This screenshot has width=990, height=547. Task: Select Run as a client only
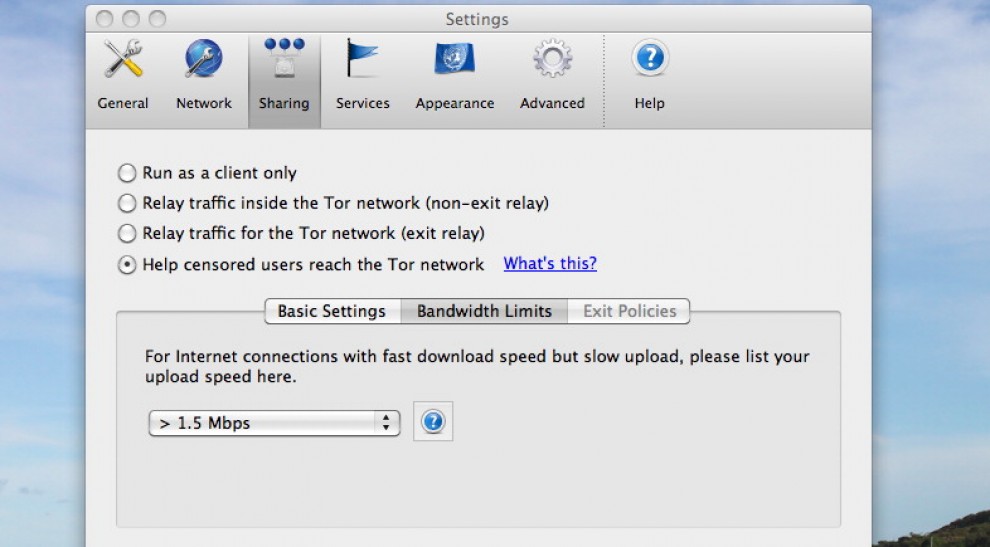point(127,172)
